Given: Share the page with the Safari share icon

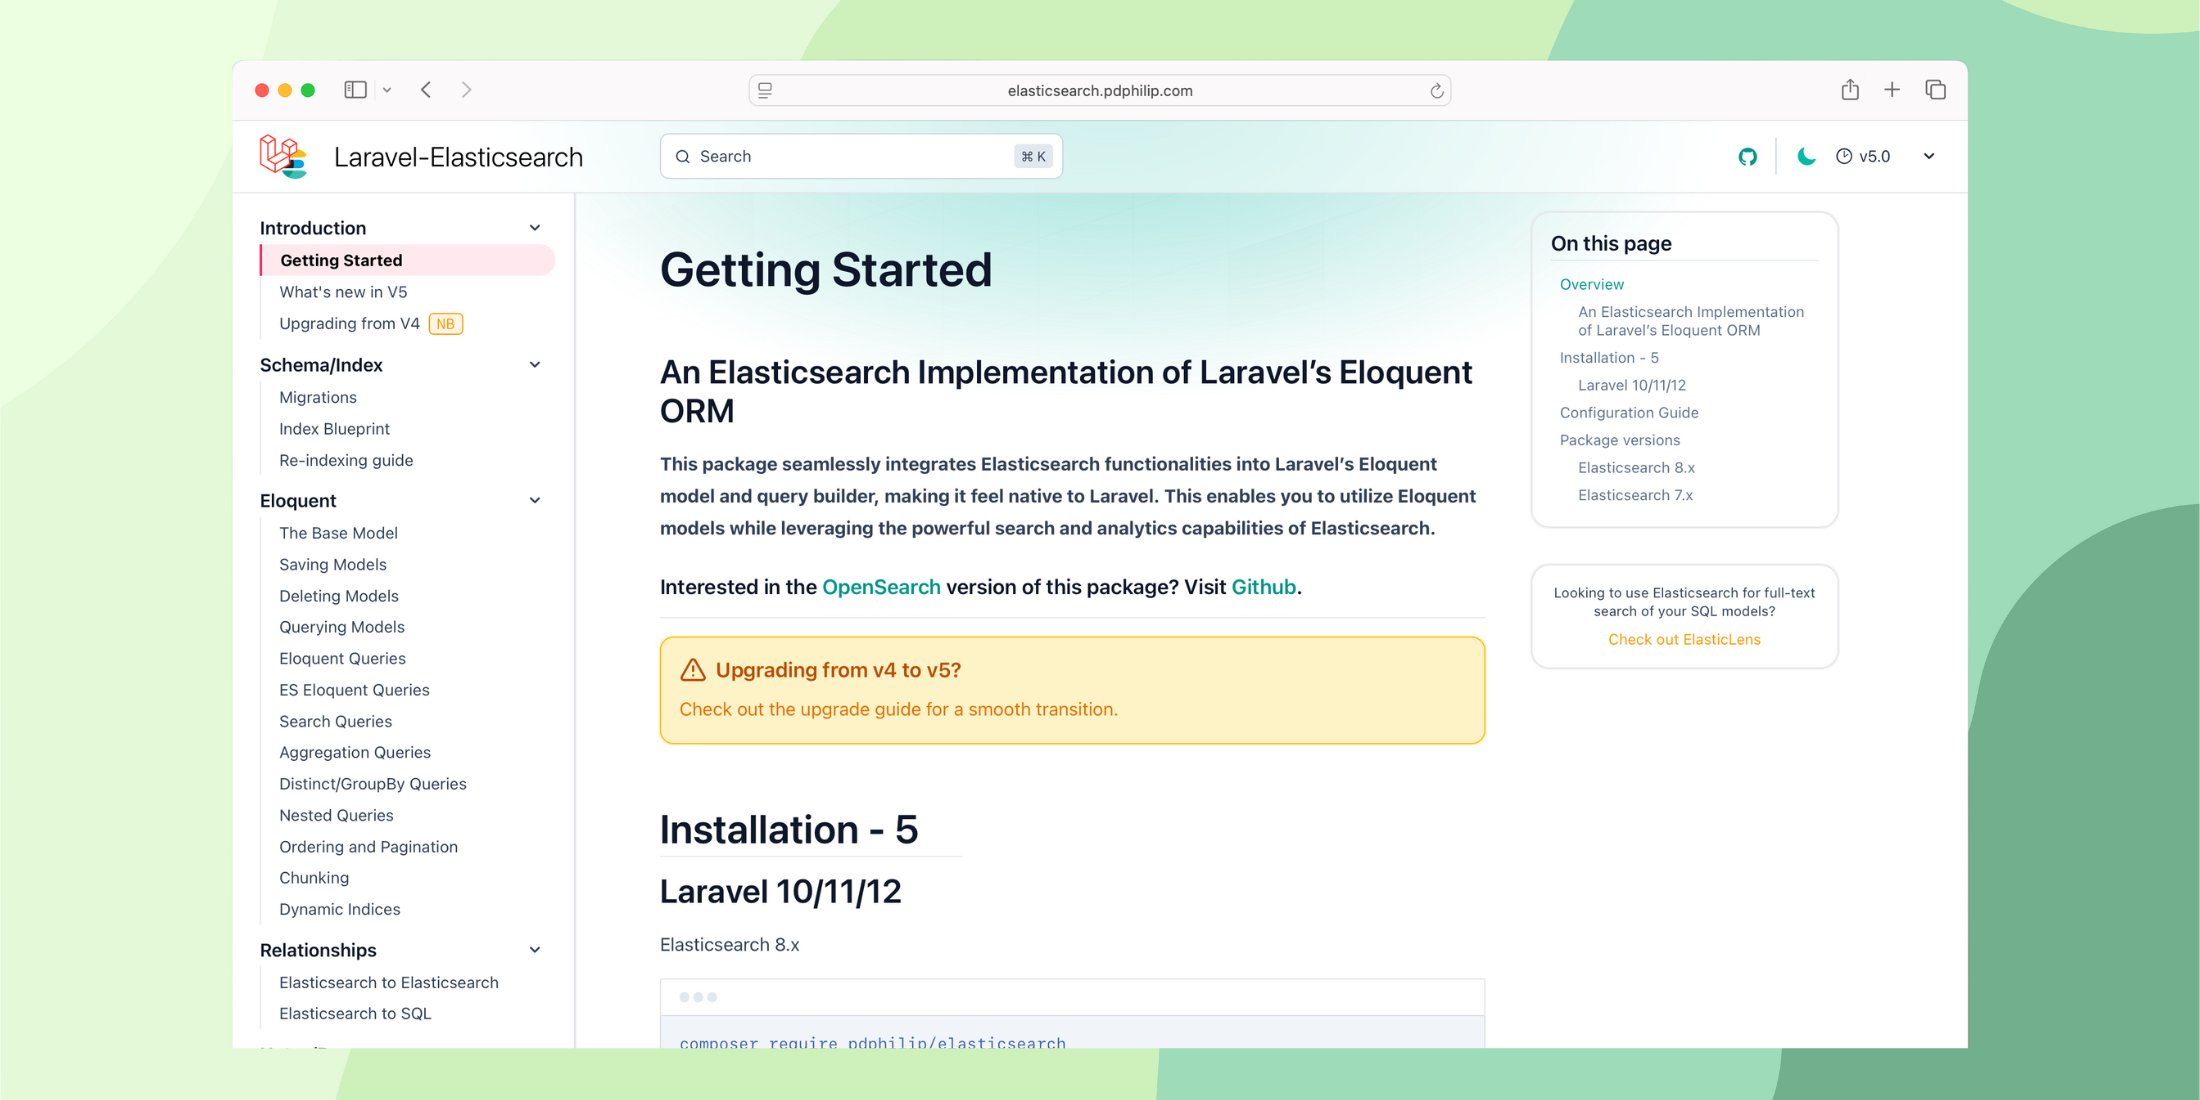Looking at the screenshot, I should (1849, 89).
